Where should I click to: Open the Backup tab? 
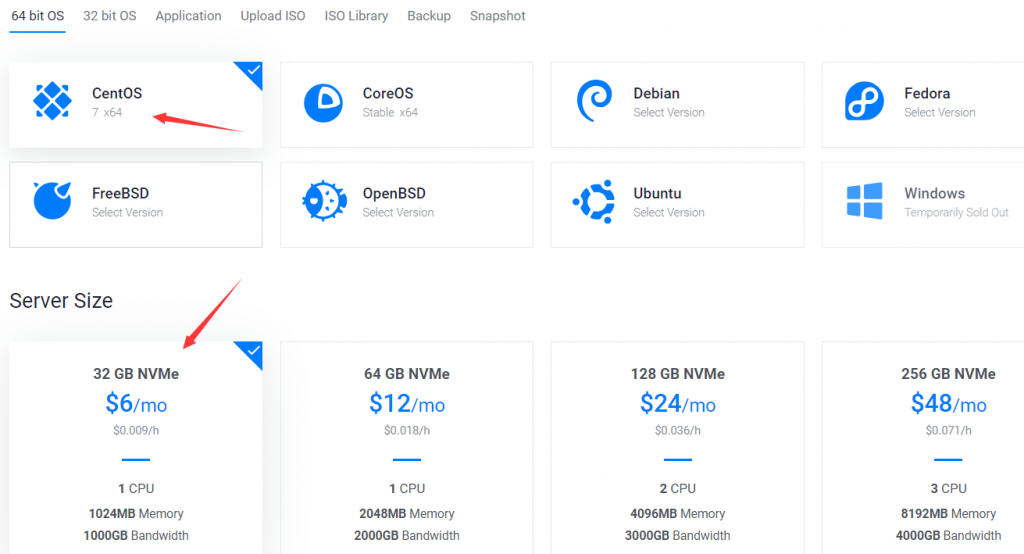[429, 16]
